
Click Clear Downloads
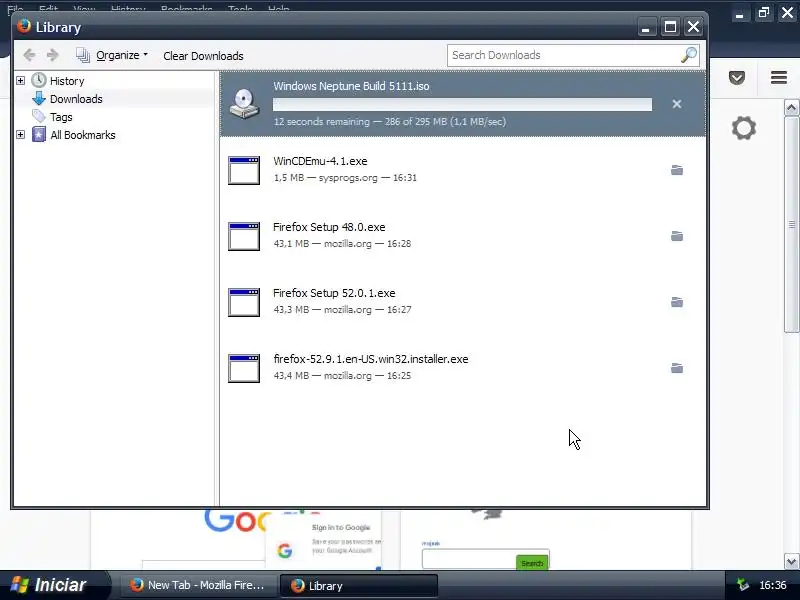(203, 56)
